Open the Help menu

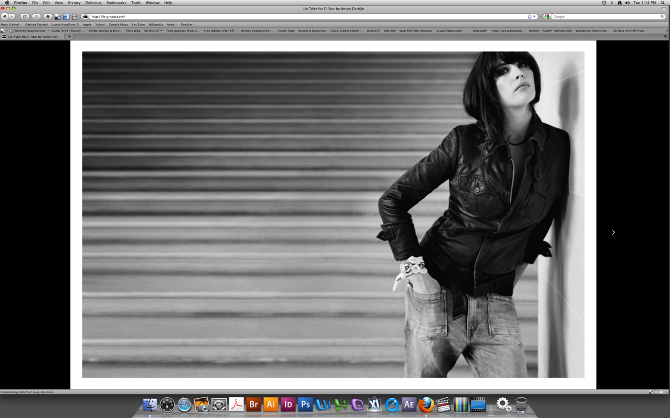(x=168, y=3)
